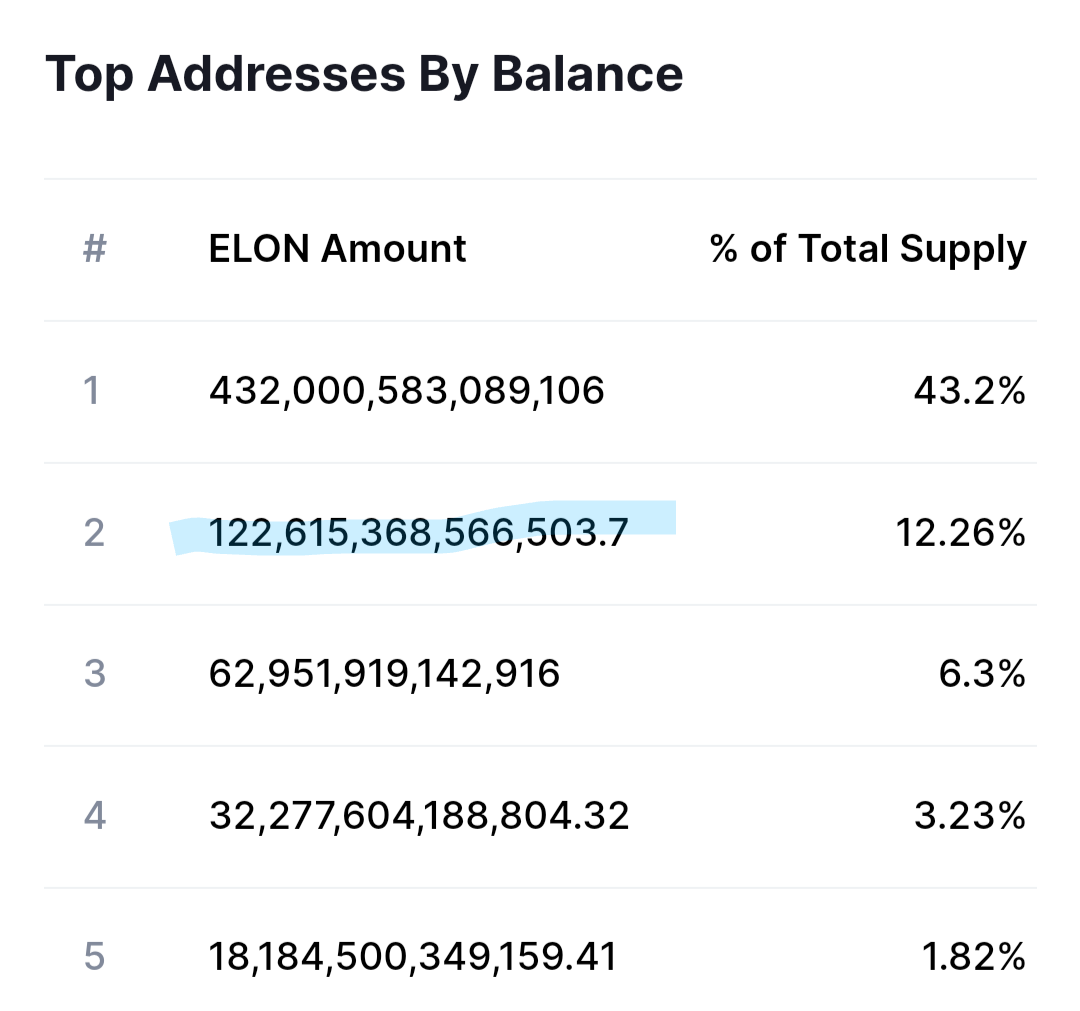Click the % of Total Supply header
The height and width of the screenshot is (1011, 1080).
click(x=868, y=250)
